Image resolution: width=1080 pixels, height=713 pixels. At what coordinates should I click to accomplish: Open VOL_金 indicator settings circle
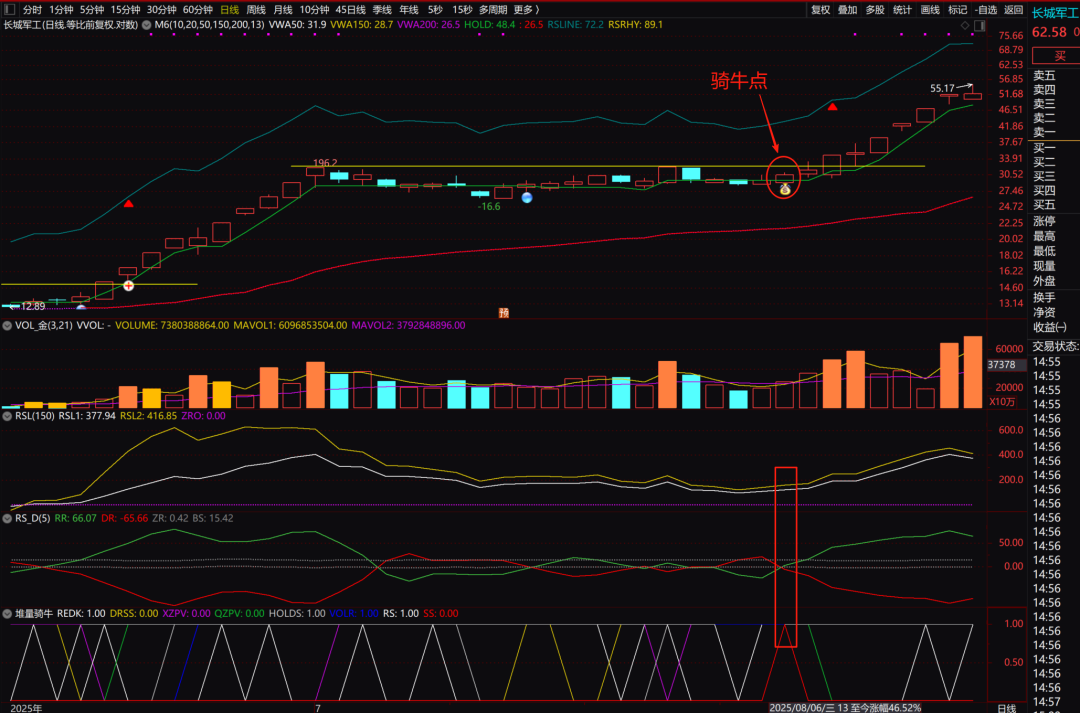pyautogui.click(x=7, y=325)
